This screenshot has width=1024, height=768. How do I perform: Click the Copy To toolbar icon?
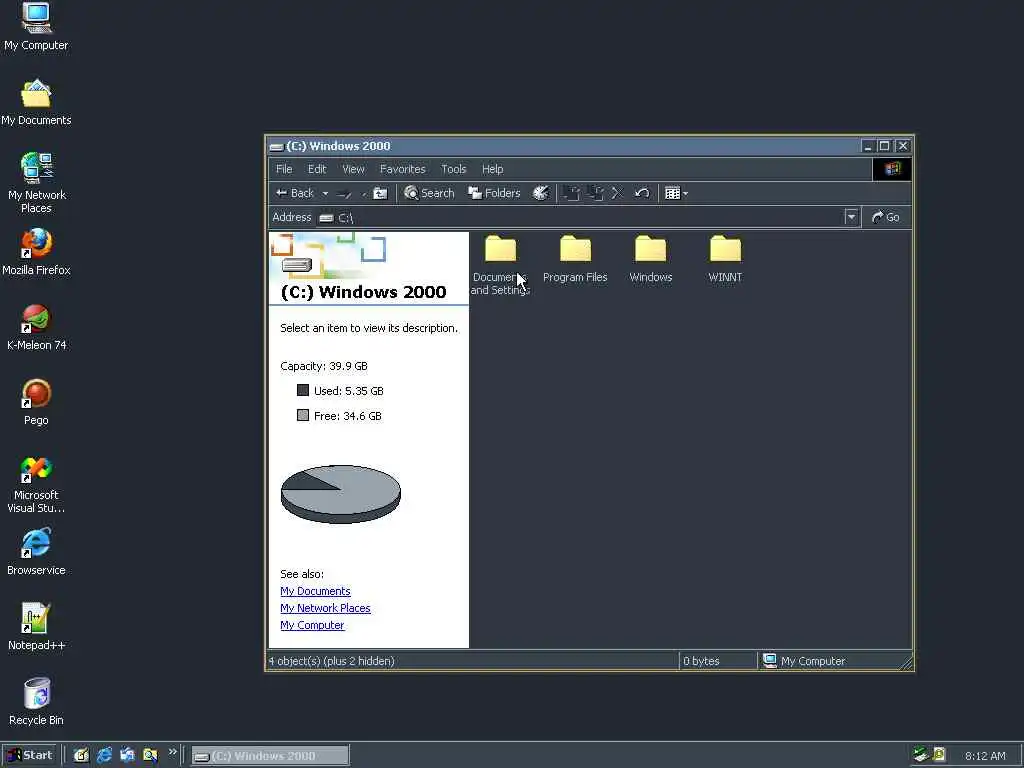595,193
